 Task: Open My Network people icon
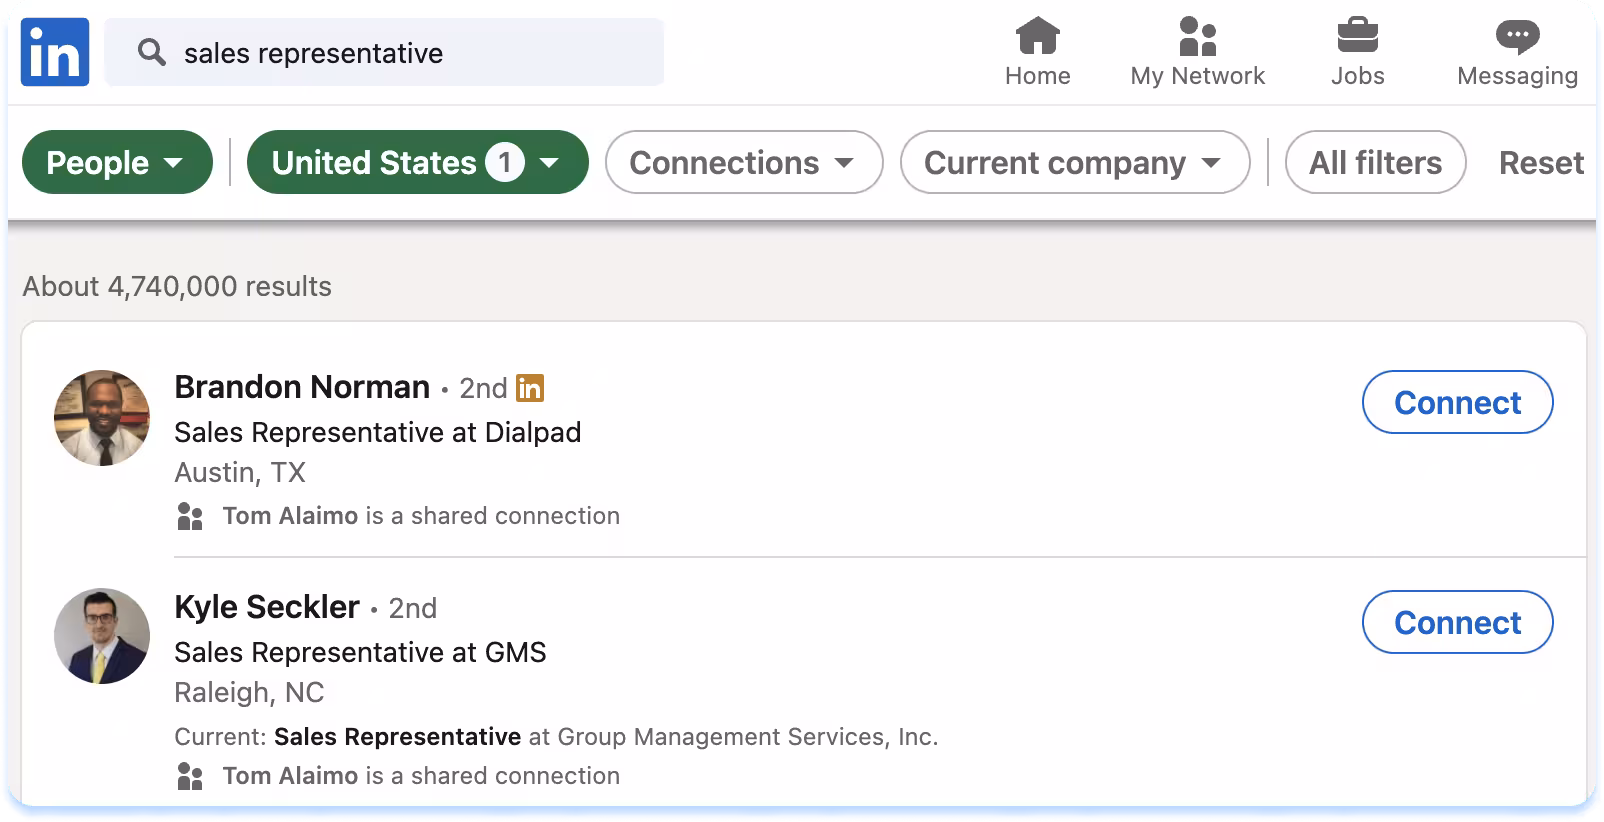tap(1197, 37)
